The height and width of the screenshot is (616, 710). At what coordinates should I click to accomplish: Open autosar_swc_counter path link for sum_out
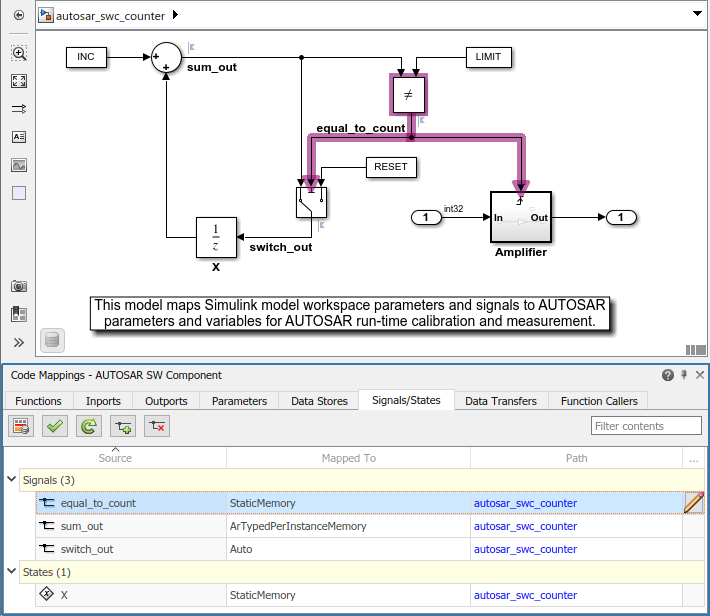pos(525,526)
